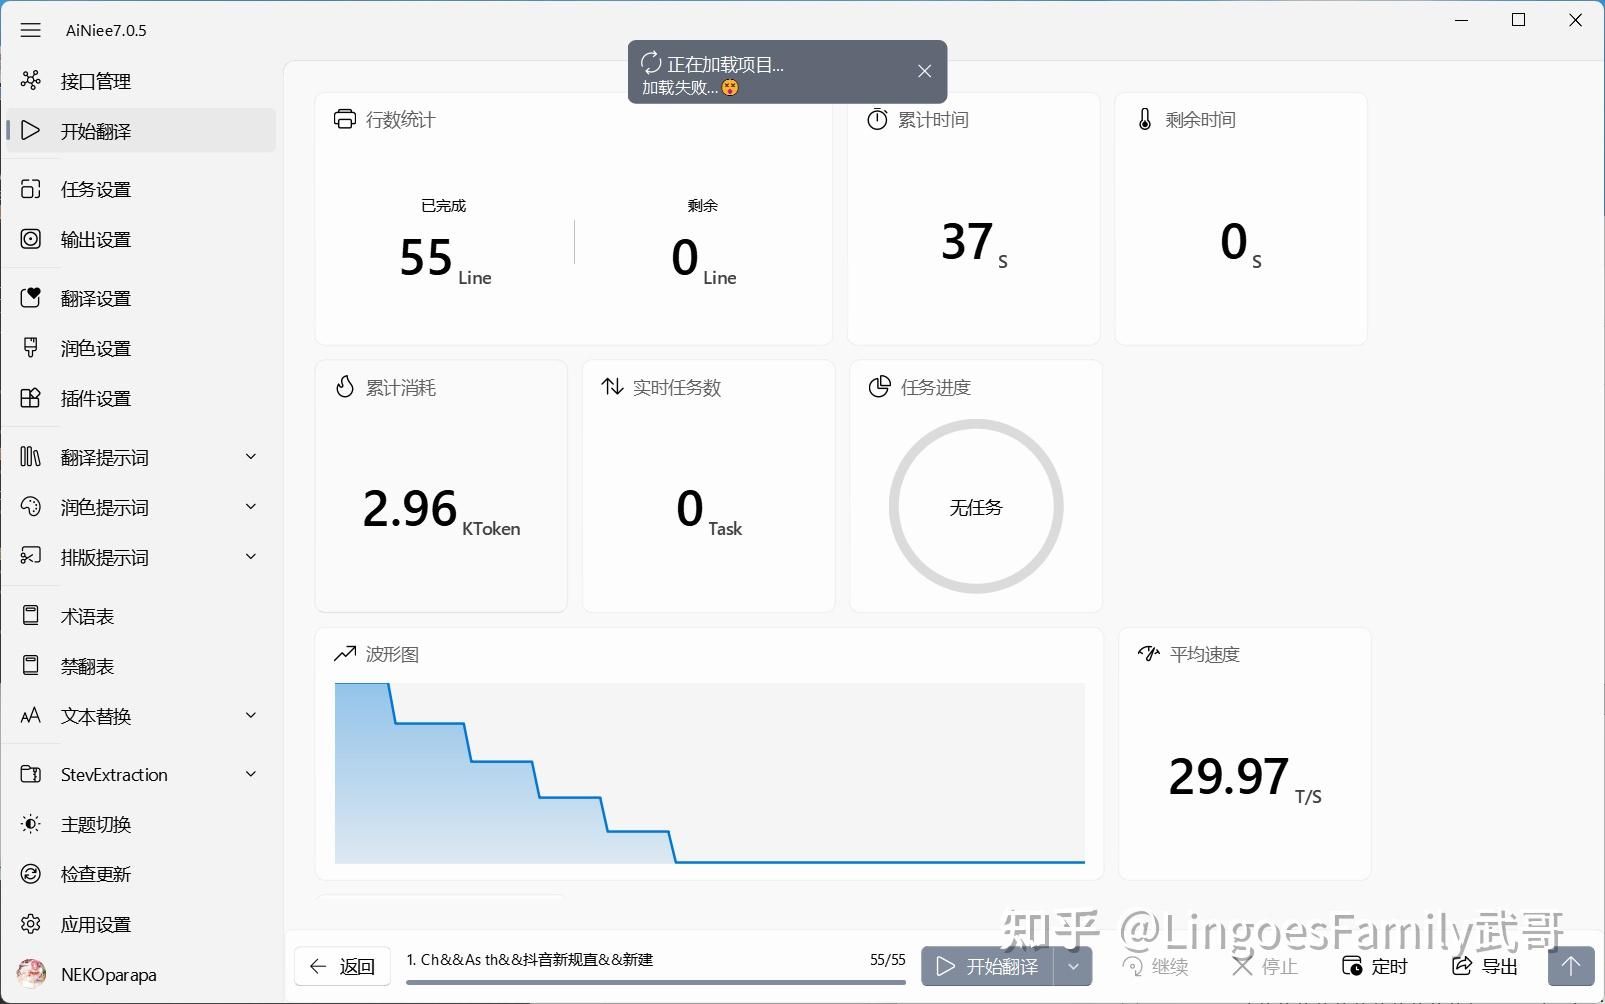Expand 文本替换 section chevron
Image resolution: width=1605 pixels, height=1004 pixels.
[x=251, y=716]
